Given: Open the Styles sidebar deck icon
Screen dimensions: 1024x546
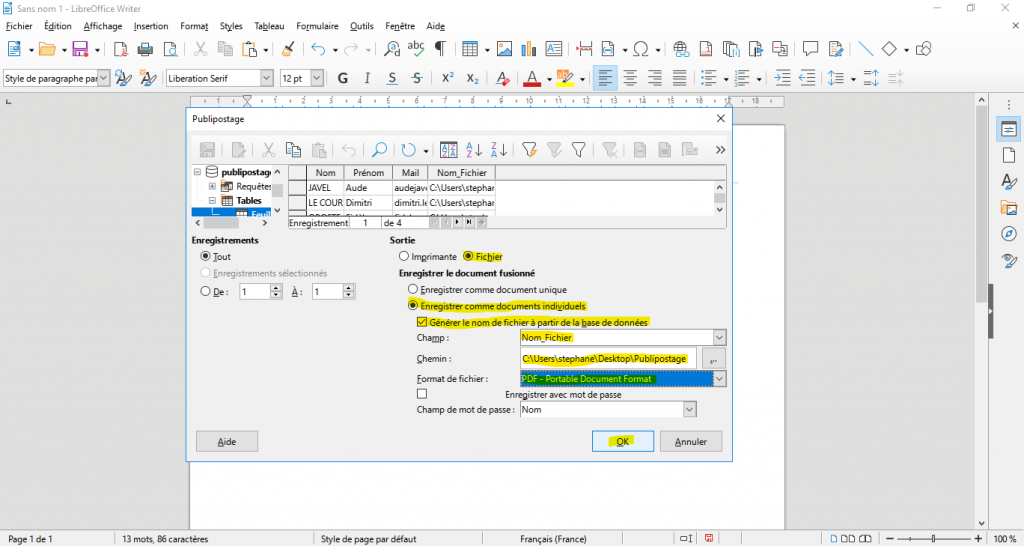Looking at the screenshot, I should click(x=1009, y=182).
